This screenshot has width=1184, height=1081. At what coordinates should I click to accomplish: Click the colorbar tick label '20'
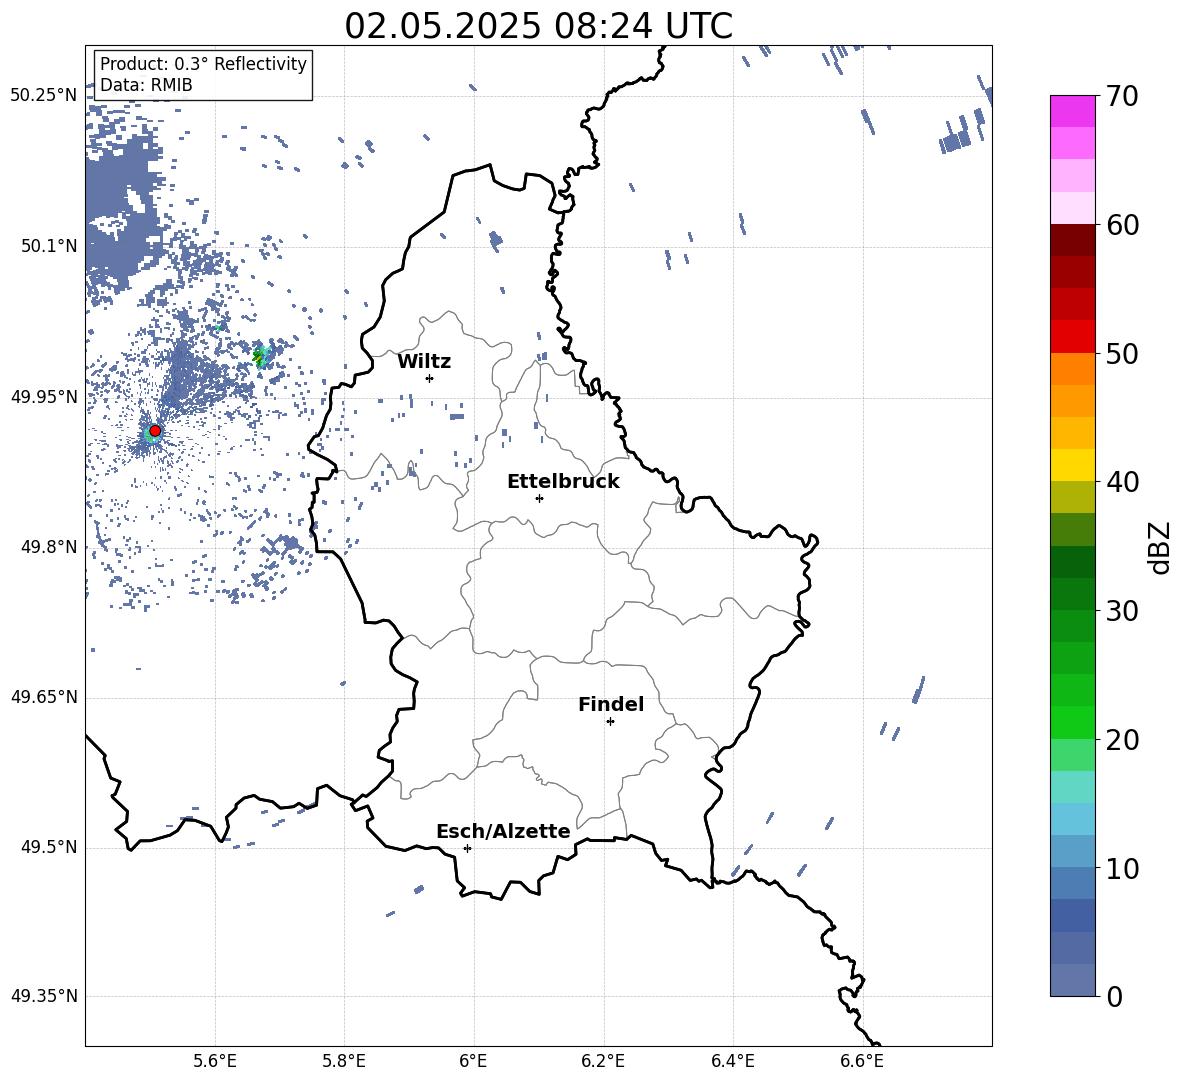pyautogui.click(x=1122, y=739)
